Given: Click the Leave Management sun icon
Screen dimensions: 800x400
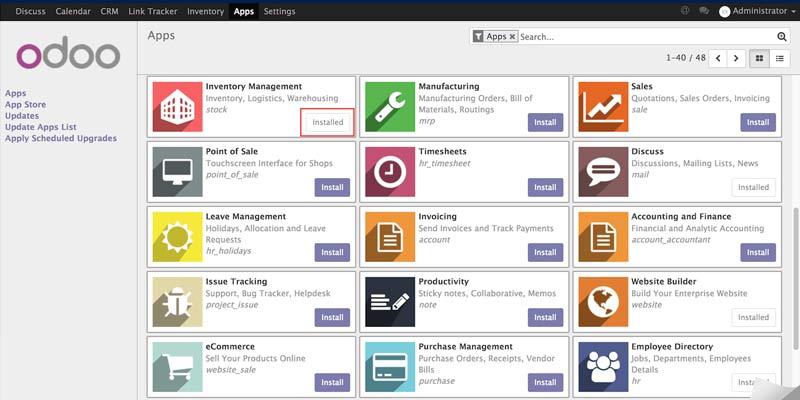Looking at the screenshot, I should click(x=178, y=237).
